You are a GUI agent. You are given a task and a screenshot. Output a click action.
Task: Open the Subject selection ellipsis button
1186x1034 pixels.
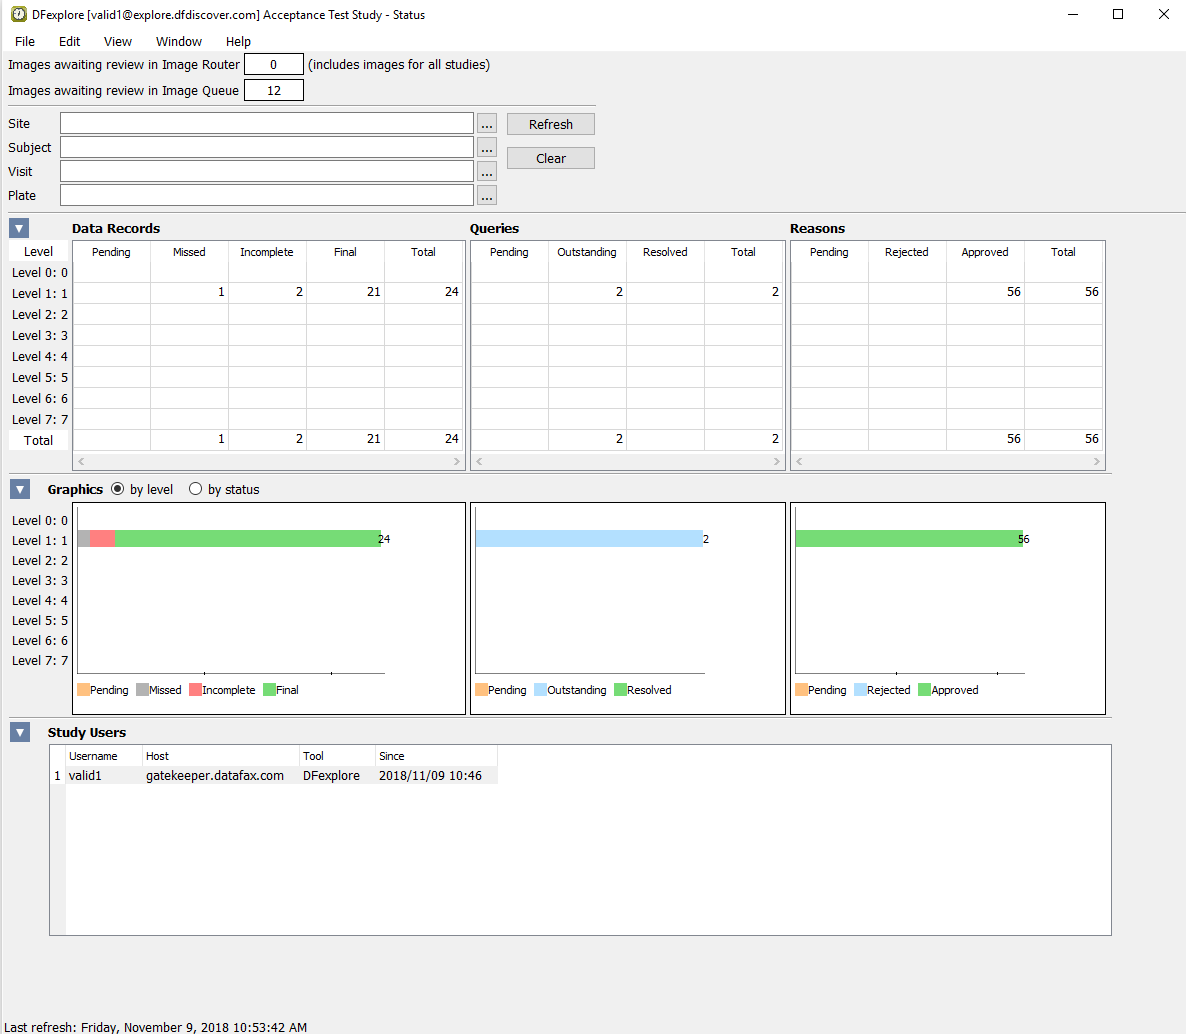[x=487, y=148]
